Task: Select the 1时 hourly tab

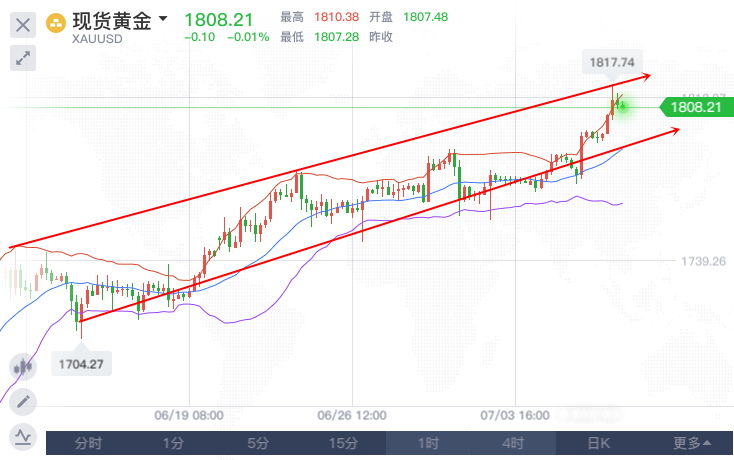Action: [x=429, y=443]
